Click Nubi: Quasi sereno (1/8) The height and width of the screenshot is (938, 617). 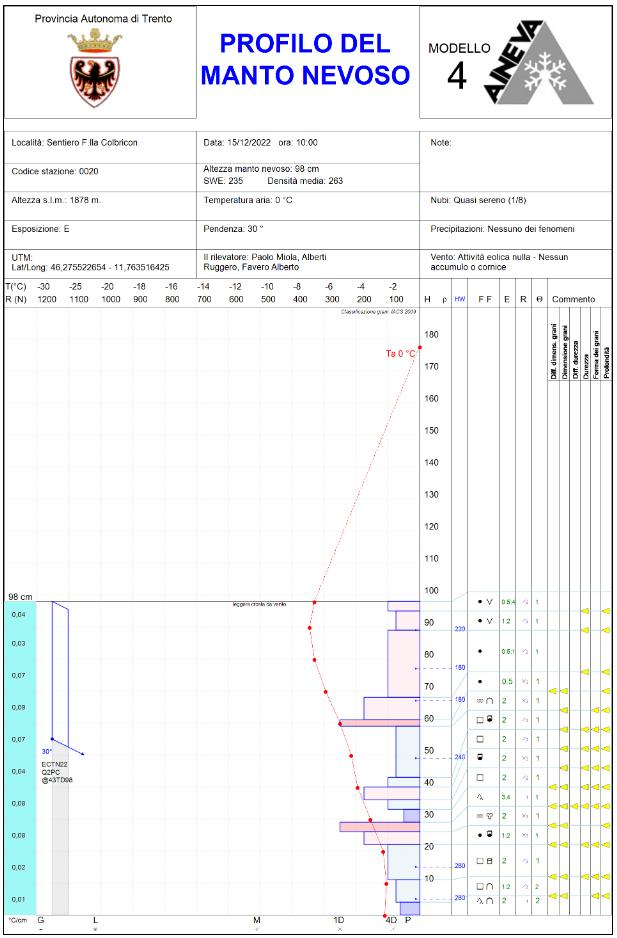(x=478, y=200)
